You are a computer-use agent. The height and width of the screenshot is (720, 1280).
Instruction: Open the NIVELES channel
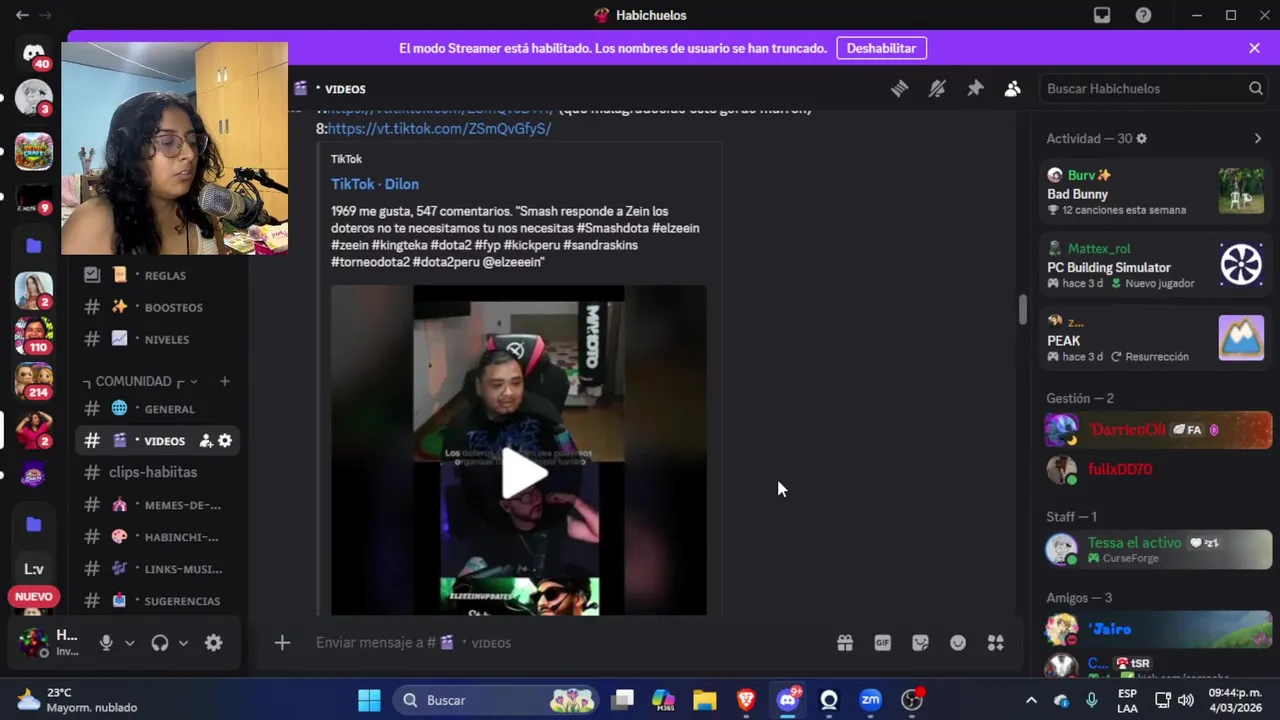(160, 339)
